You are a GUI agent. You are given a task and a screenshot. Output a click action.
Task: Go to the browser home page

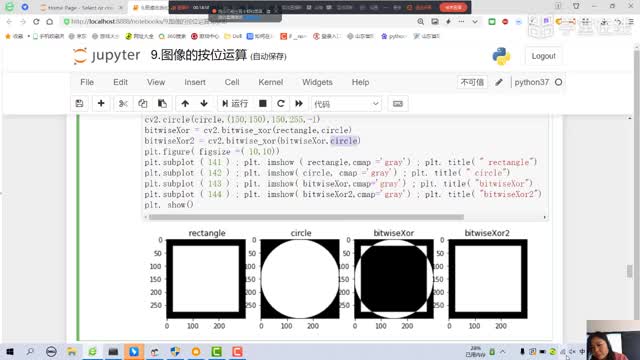49,22
